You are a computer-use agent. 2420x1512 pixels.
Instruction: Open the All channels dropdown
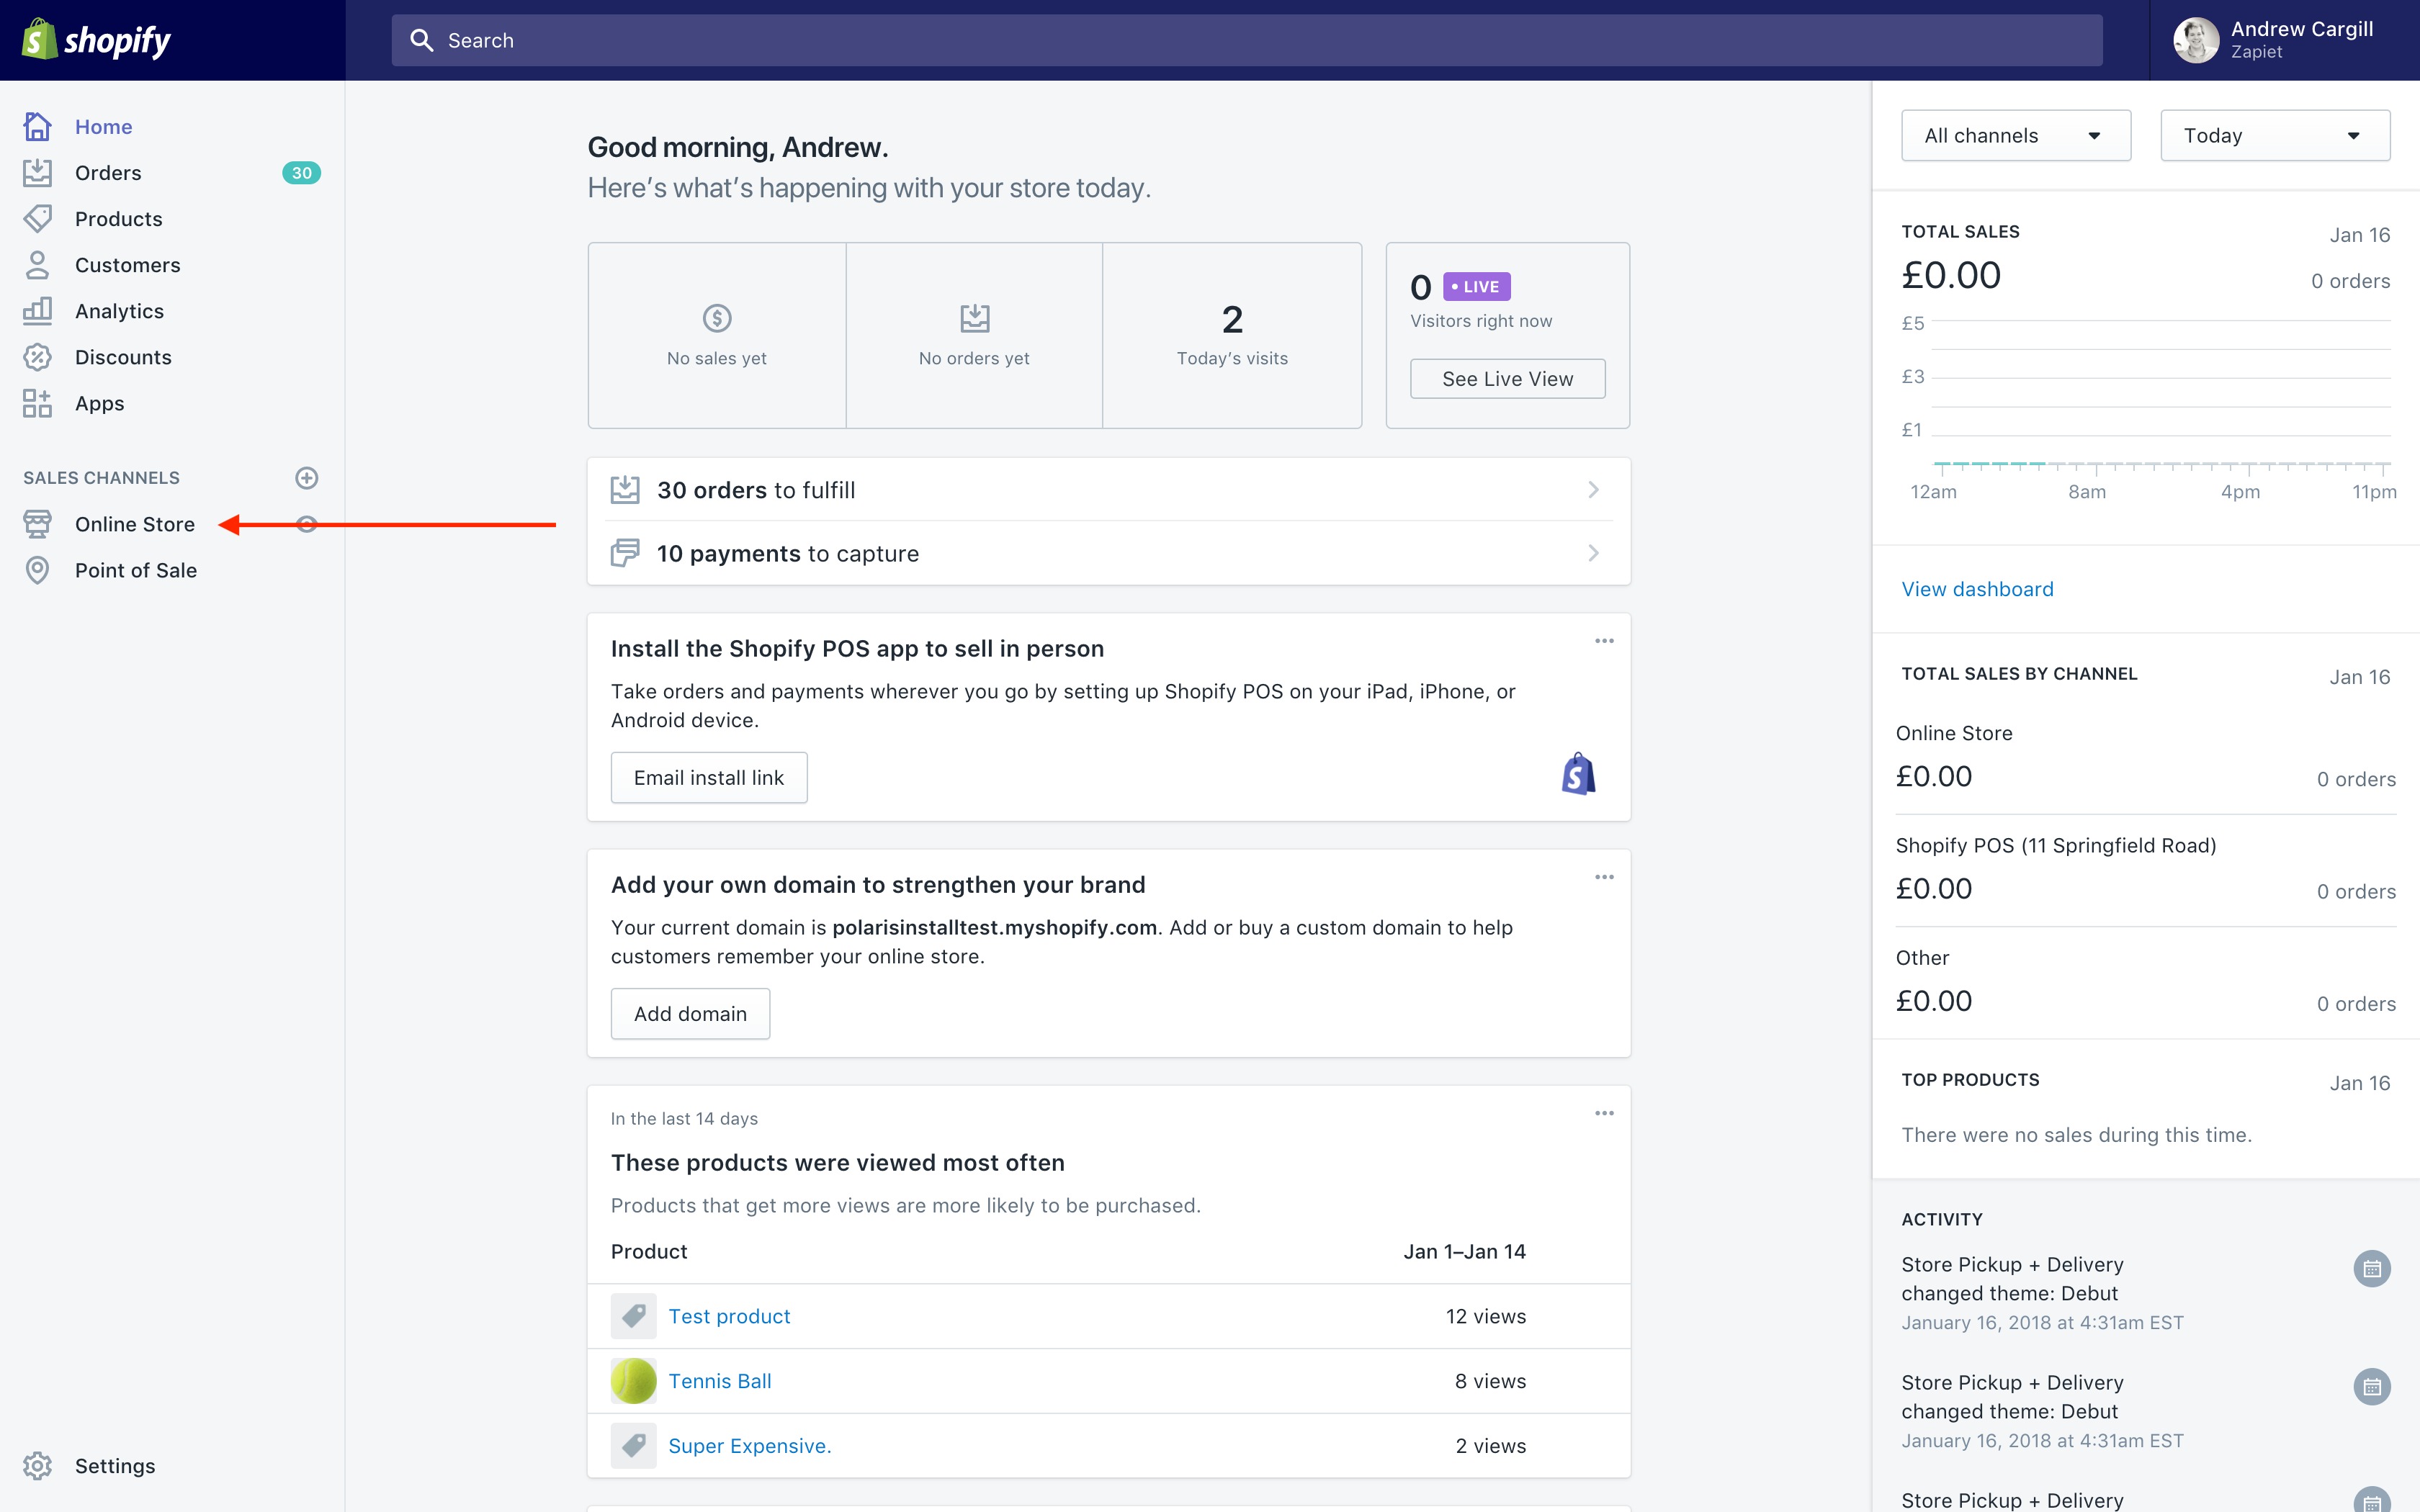[2015, 136]
